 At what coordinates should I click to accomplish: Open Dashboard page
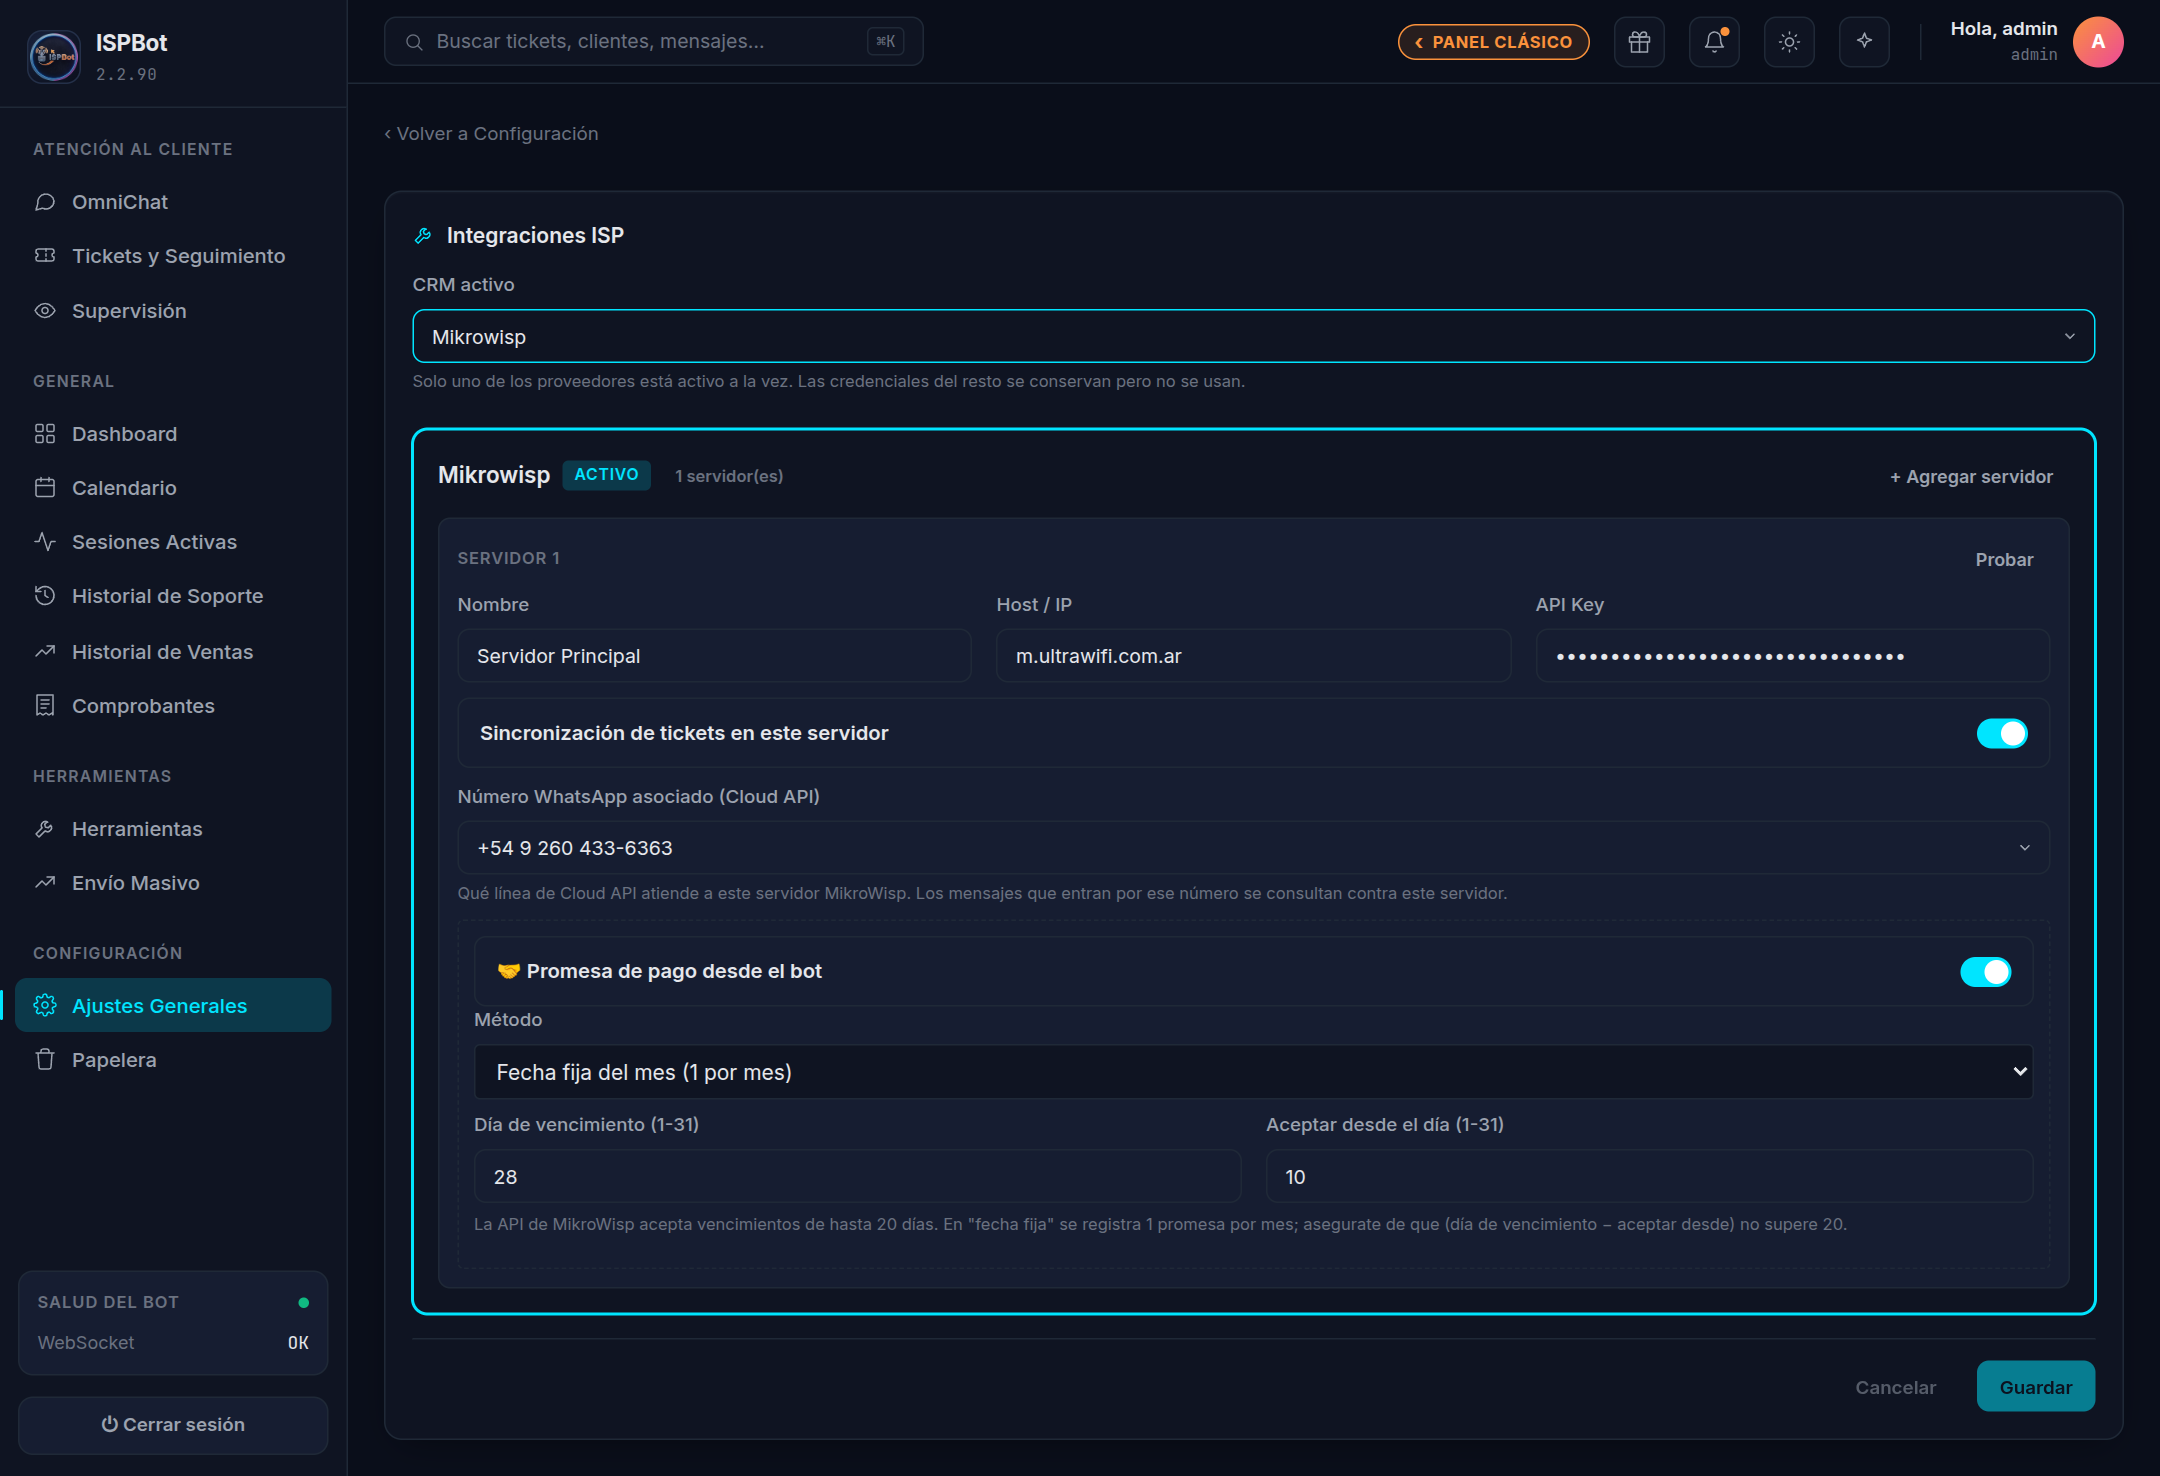[x=173, y=434]
